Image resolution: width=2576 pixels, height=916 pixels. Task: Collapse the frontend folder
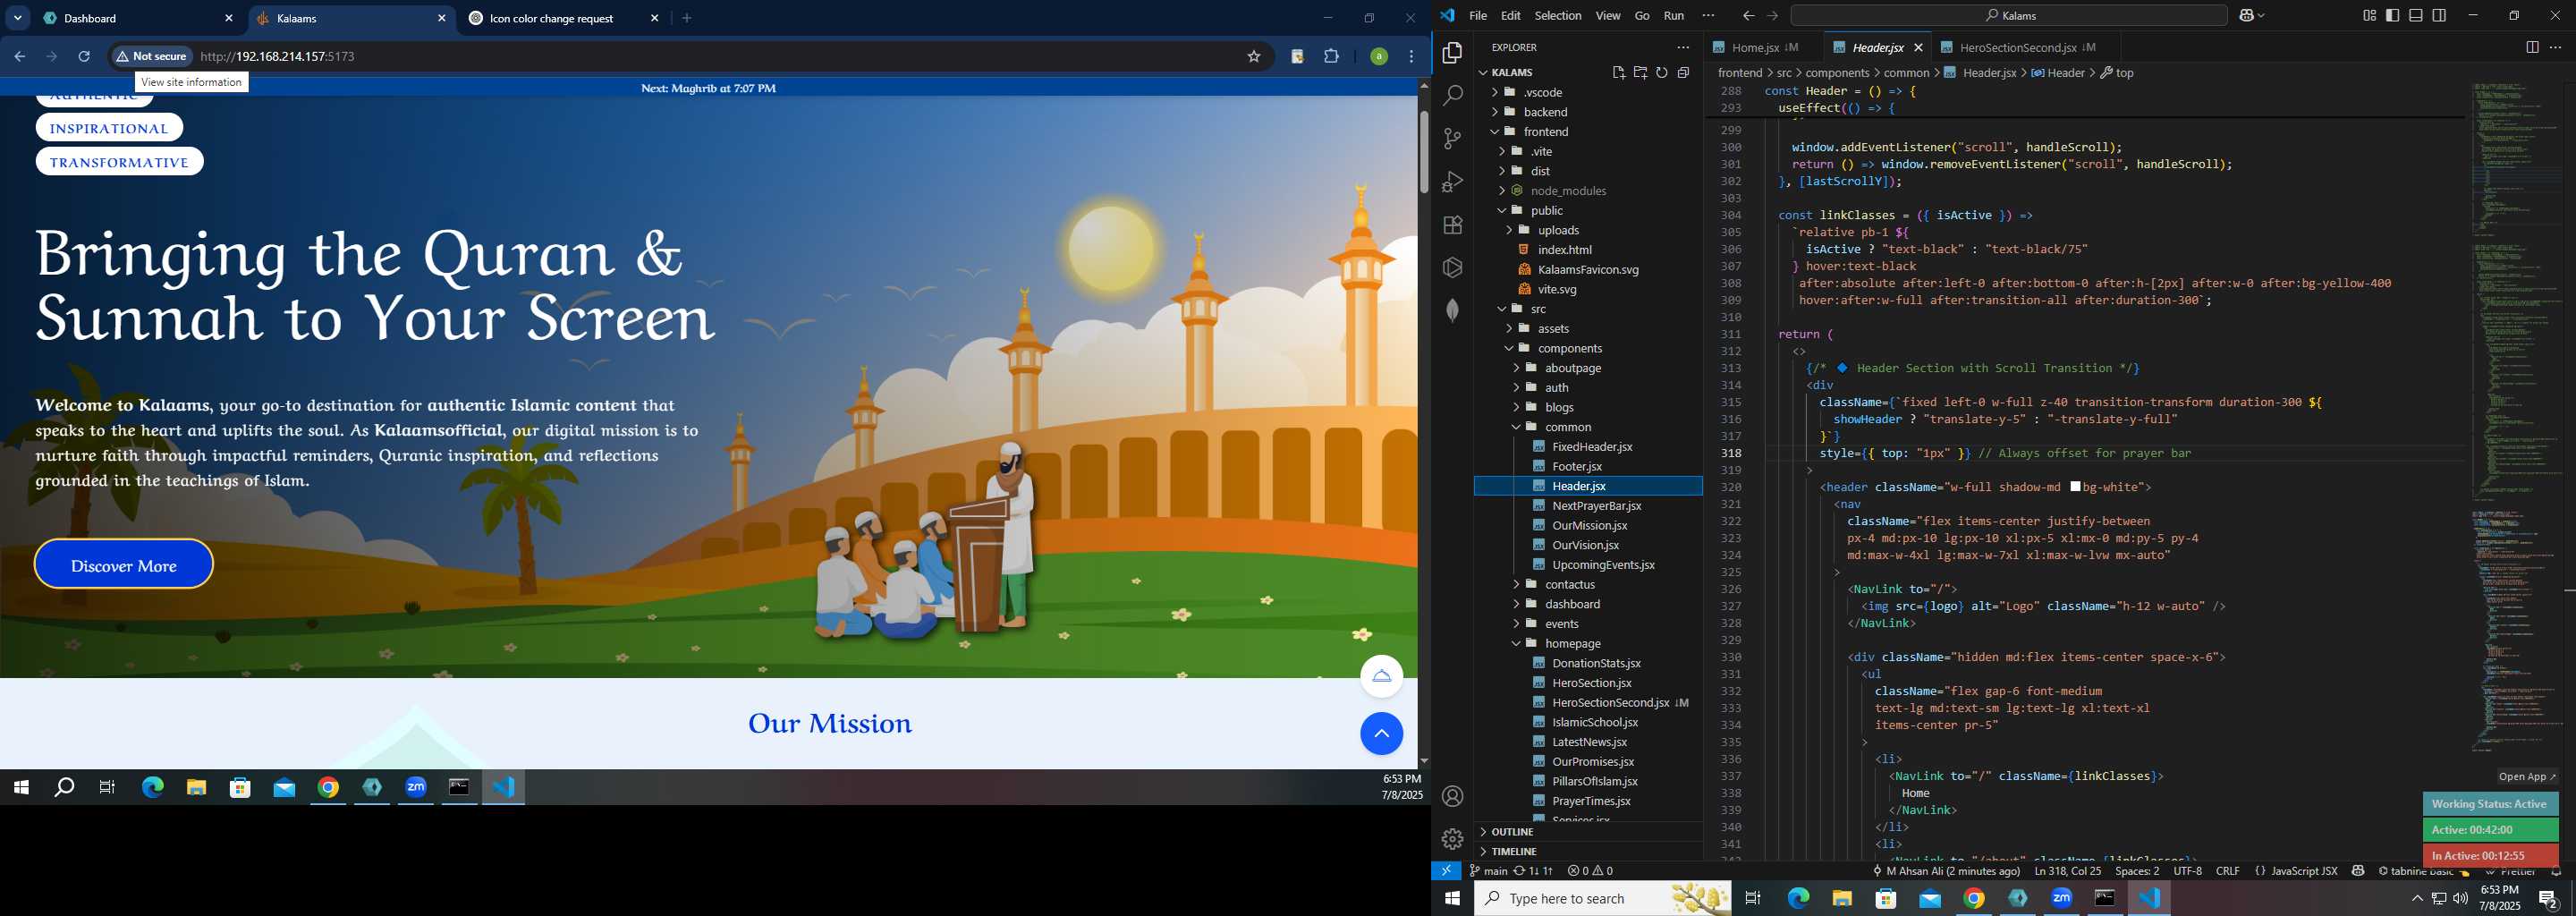tap(1588, 132)
